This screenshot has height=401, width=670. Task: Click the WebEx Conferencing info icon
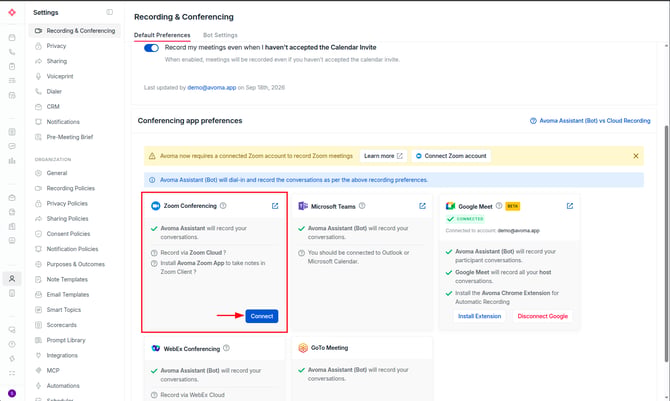226,348
